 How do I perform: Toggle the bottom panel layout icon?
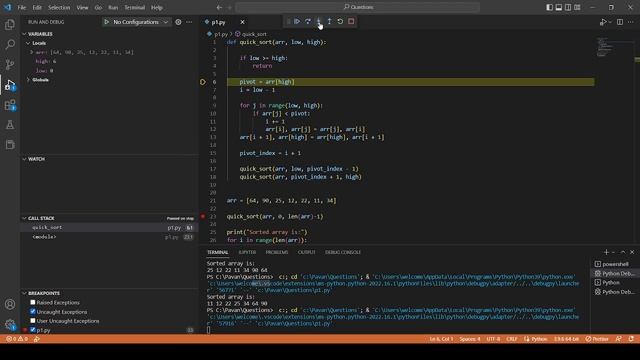click(559, 7)
